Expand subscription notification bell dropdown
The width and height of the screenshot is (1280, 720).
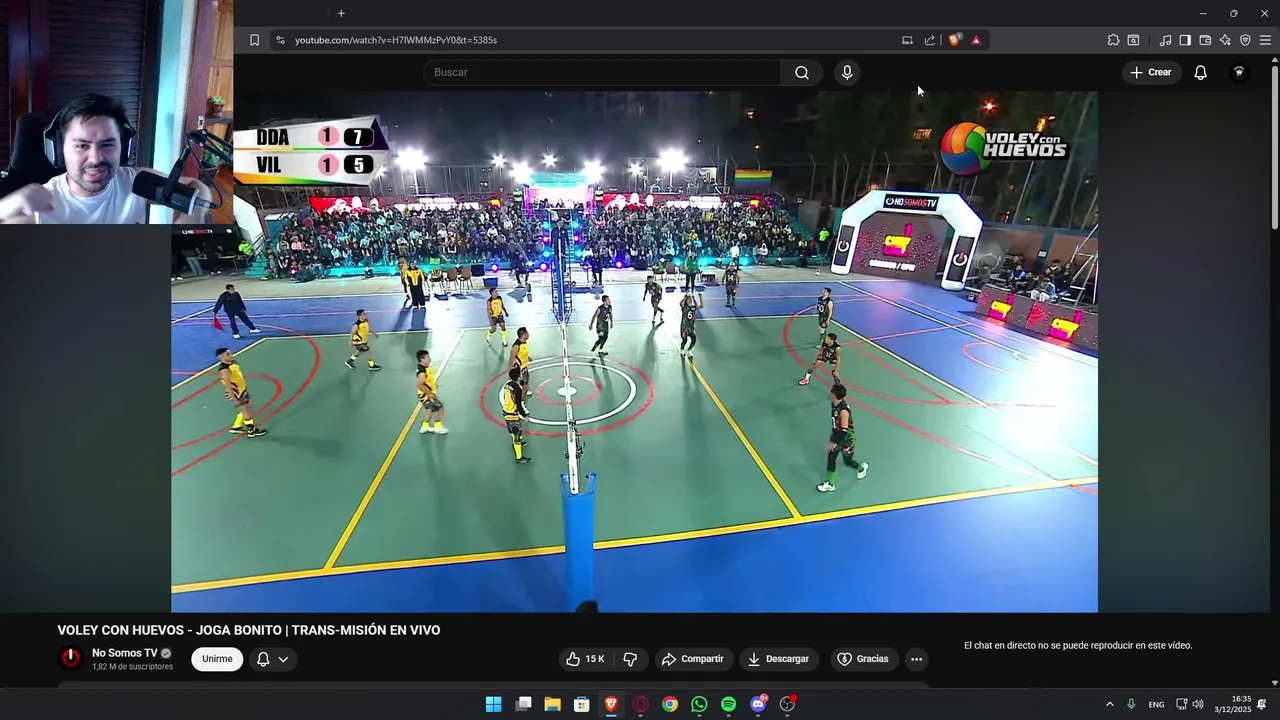pos(273,659)
